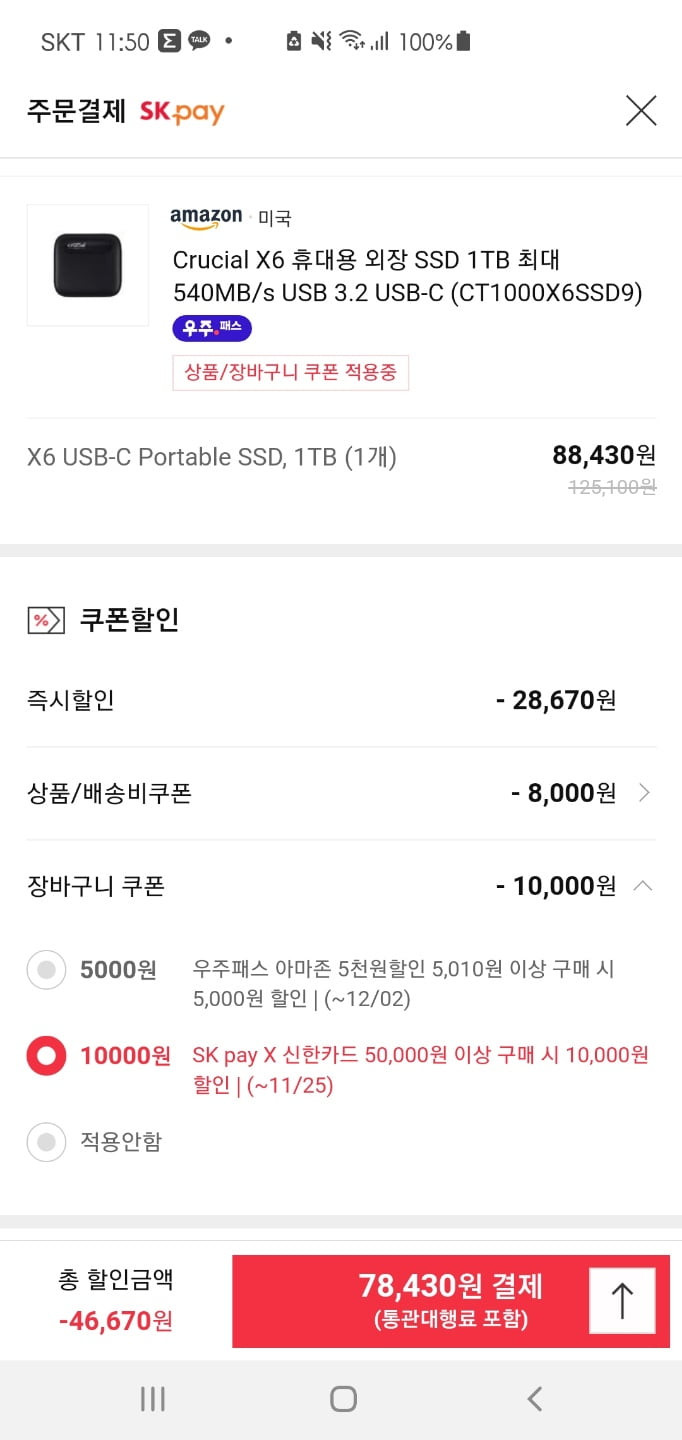Select the 10000원 SK pay 신한카드 coupon

pyautogui.click(x=46, y=1056)
